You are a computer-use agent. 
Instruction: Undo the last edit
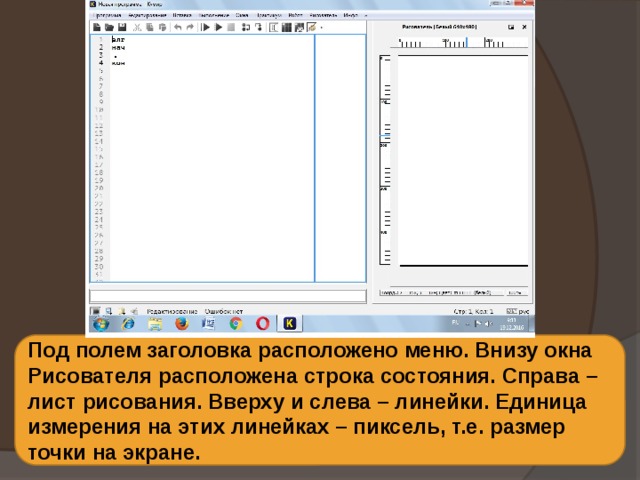pos(178,27)
